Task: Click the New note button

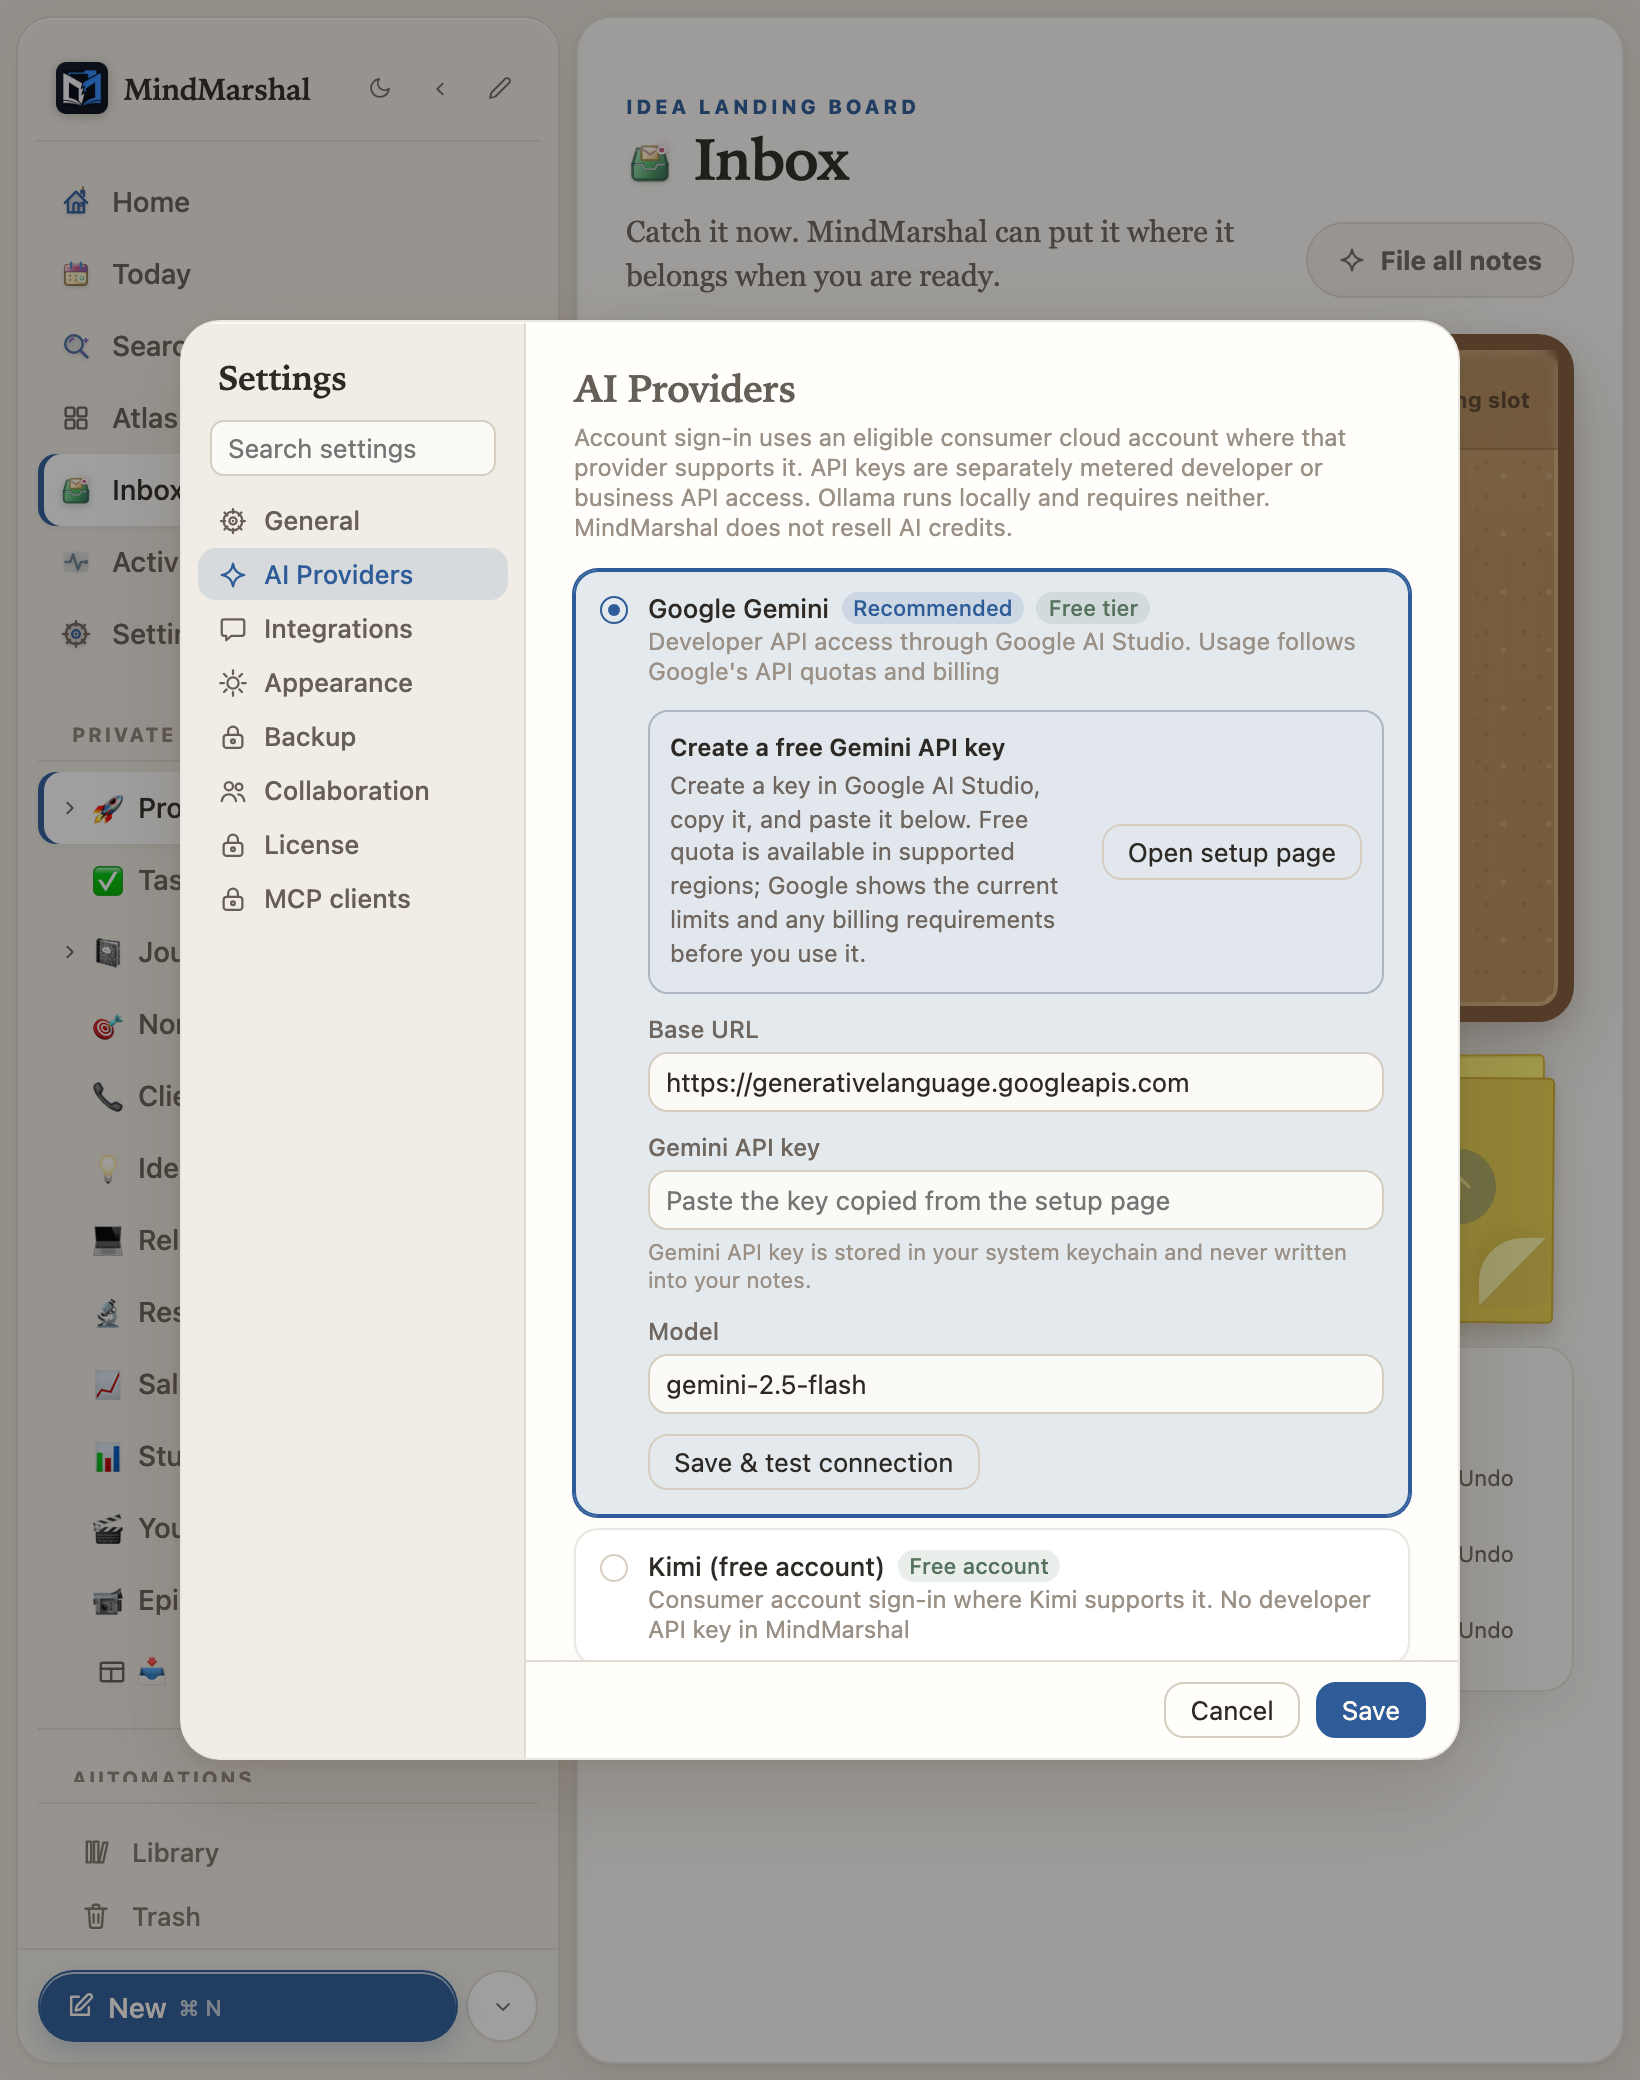Action: (x=248, y=2008)
